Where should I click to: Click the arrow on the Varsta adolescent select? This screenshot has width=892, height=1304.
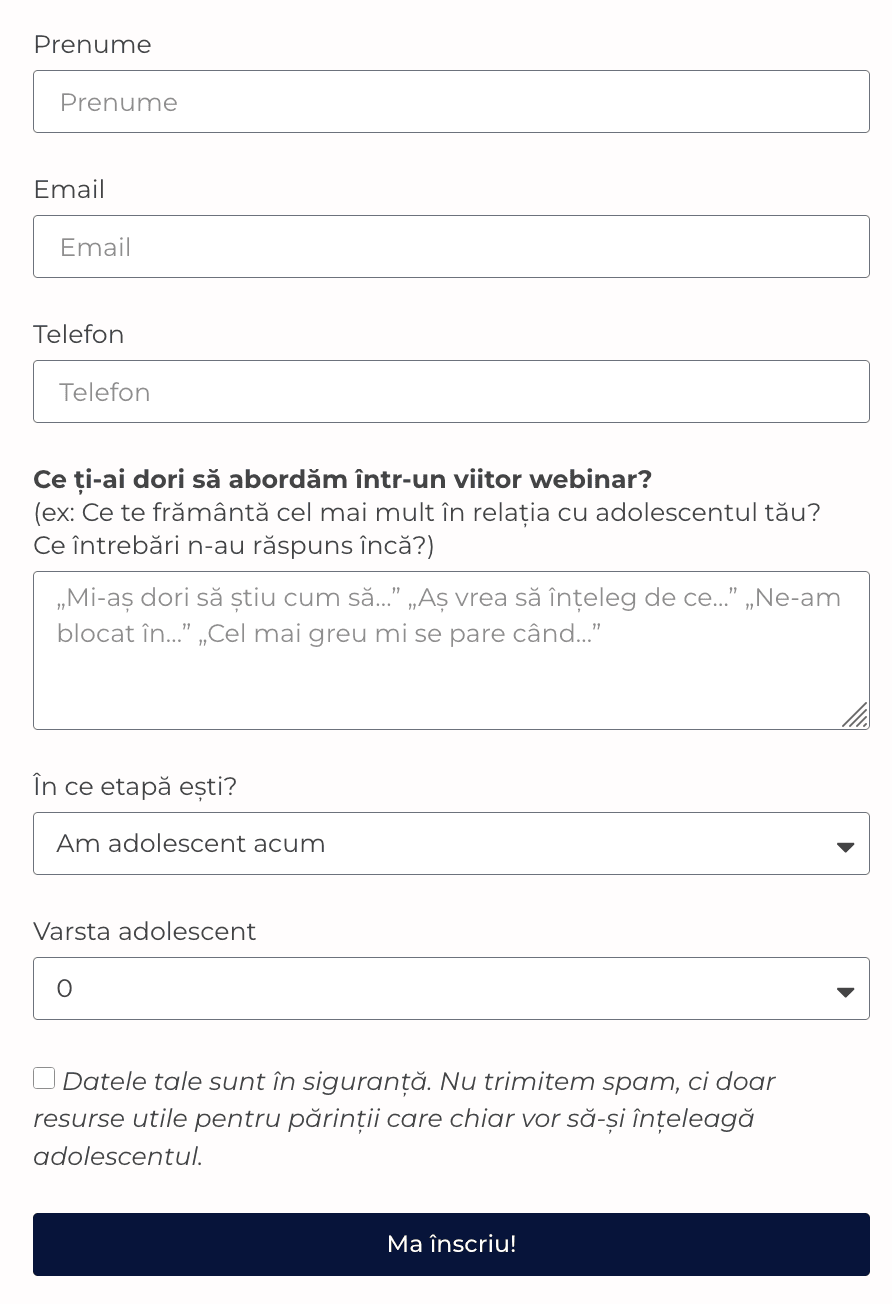(845, 991)
